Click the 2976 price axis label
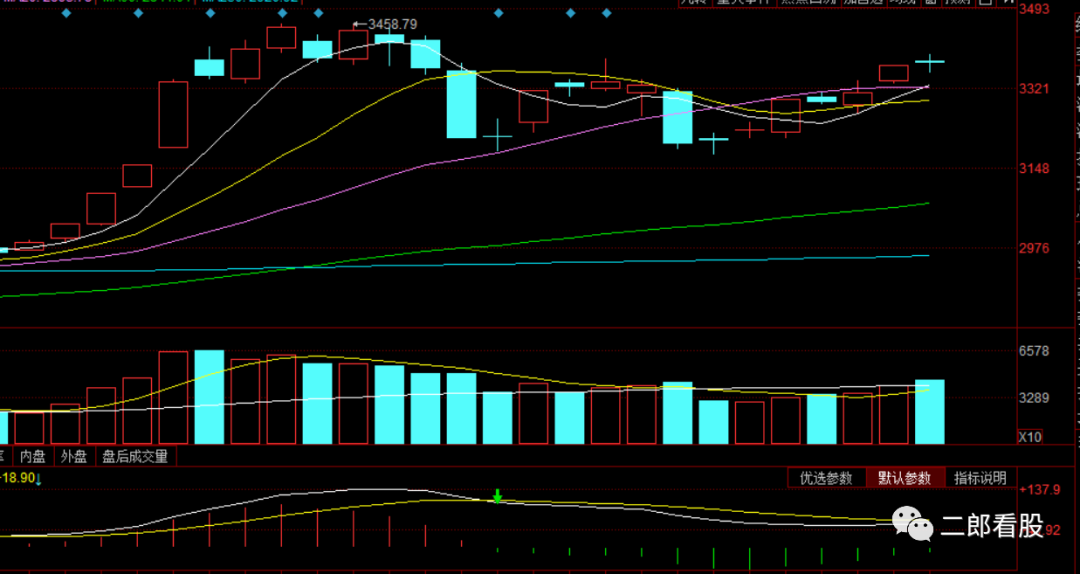Screen dimensions: 1080x574 [1036, 248]
